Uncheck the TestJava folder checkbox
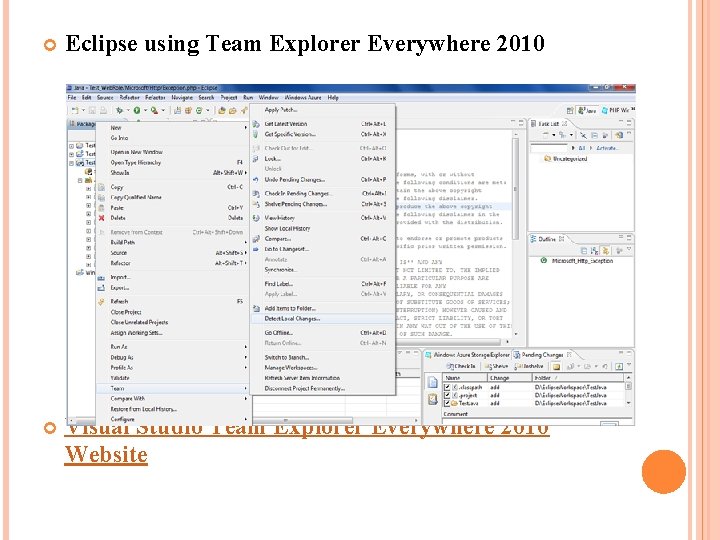 [447, 403]
